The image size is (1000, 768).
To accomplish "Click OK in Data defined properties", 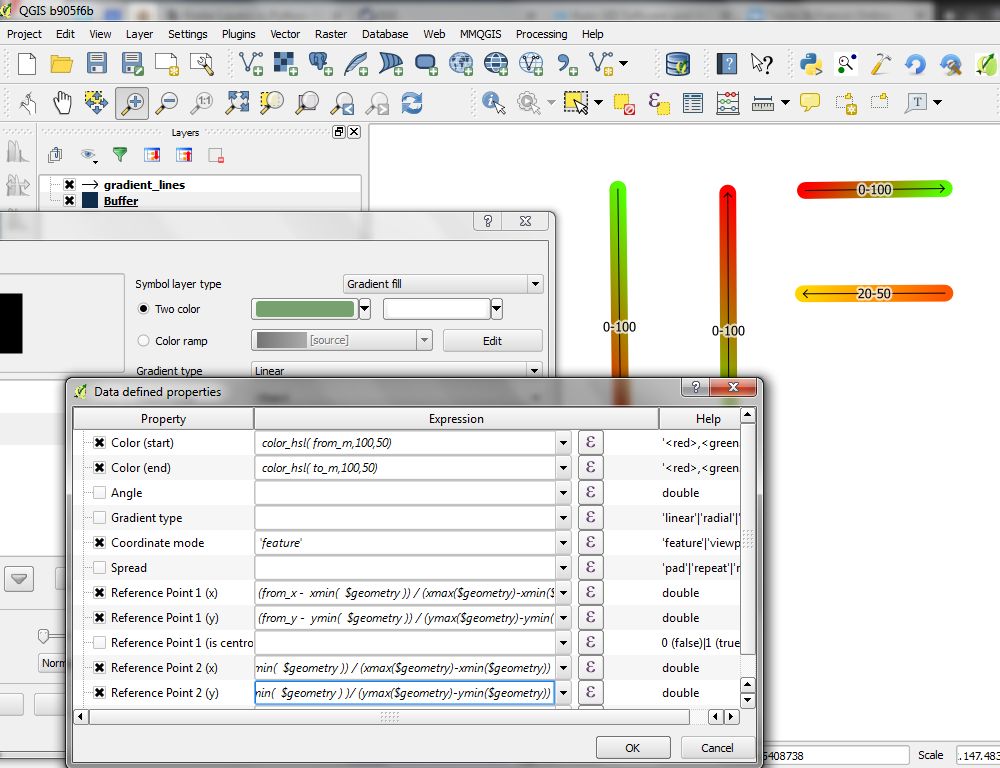I will point(632,747).
